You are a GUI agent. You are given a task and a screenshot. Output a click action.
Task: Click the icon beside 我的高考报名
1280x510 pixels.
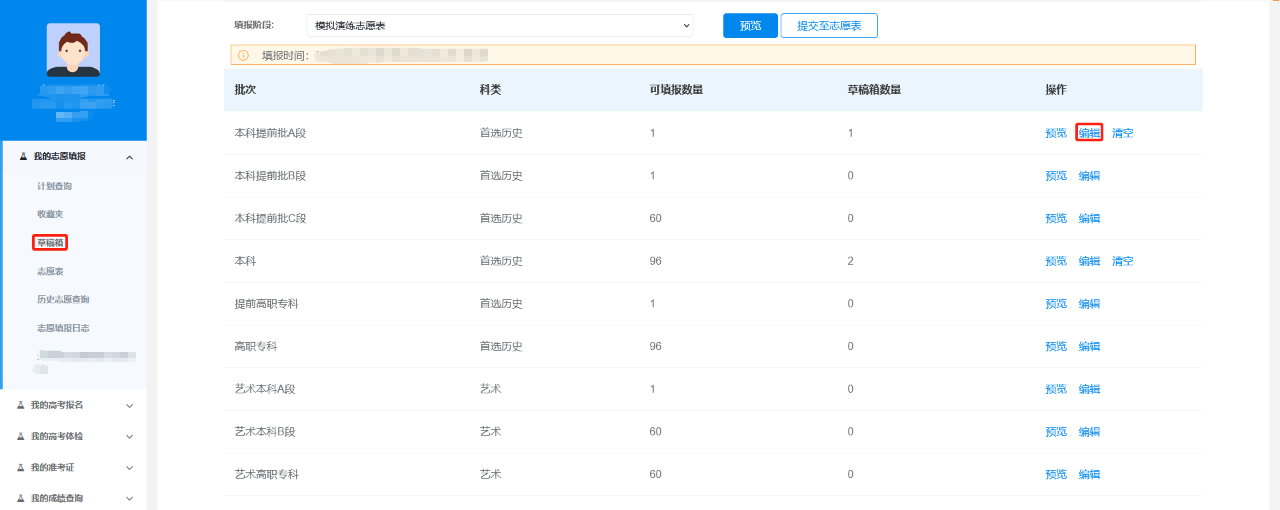coord(21,405)
